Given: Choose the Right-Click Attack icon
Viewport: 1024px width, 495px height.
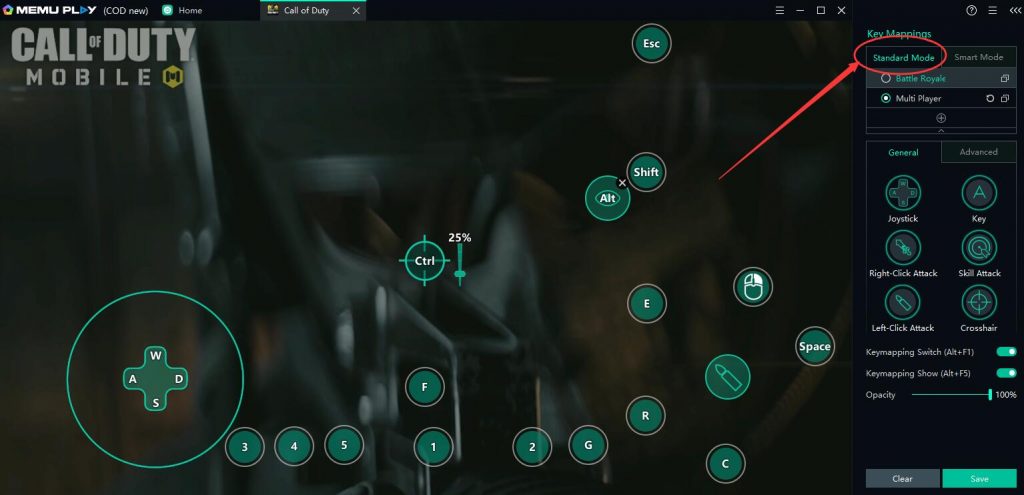Looking at the screenshot, I should click(x=903, y=247).
